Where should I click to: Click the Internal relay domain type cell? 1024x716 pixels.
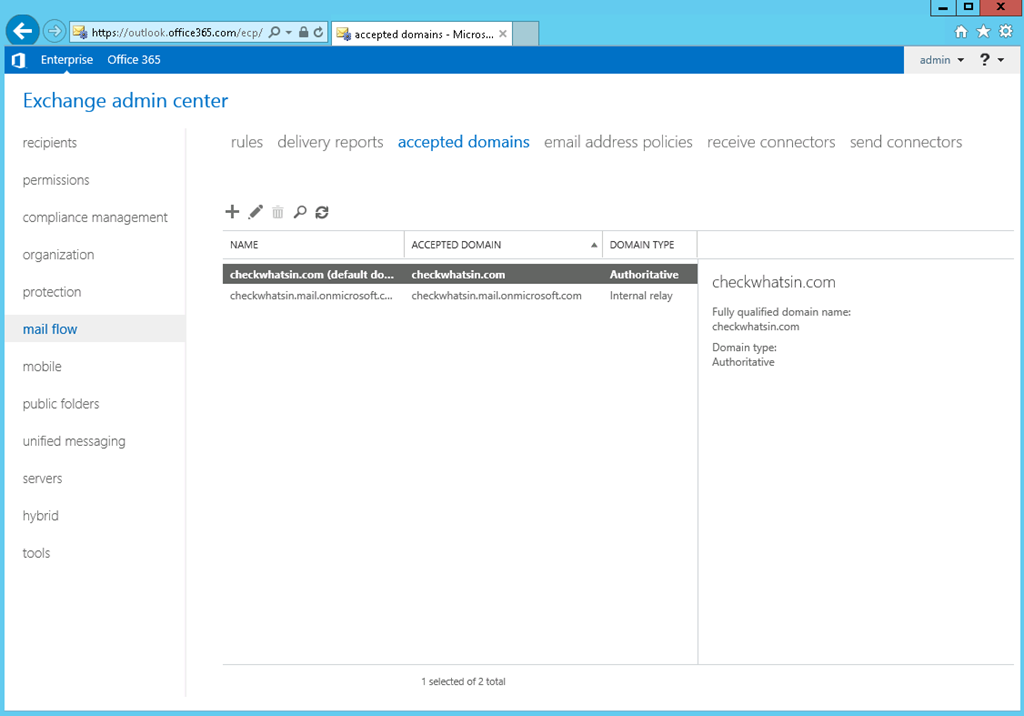[641, 296]
